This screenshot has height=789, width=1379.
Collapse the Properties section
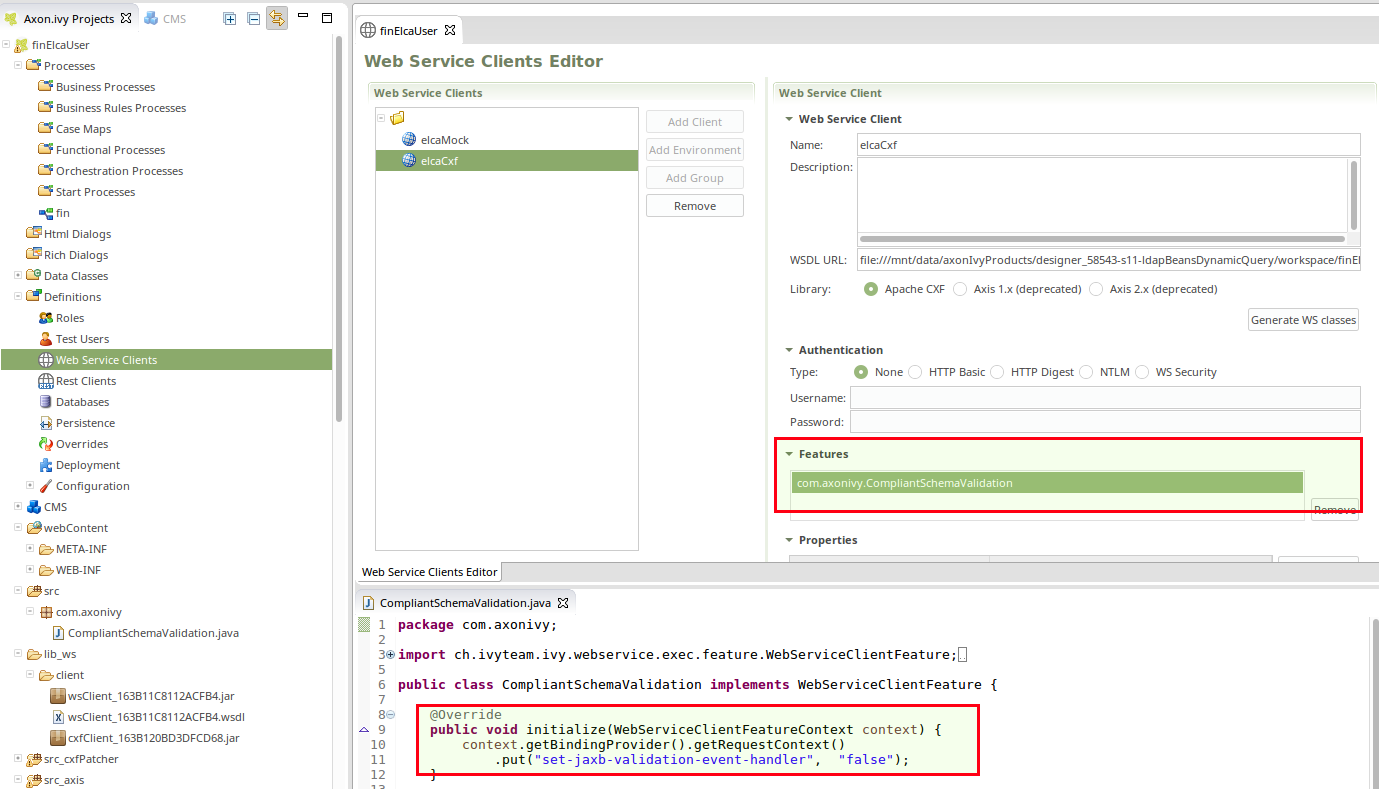789,540
